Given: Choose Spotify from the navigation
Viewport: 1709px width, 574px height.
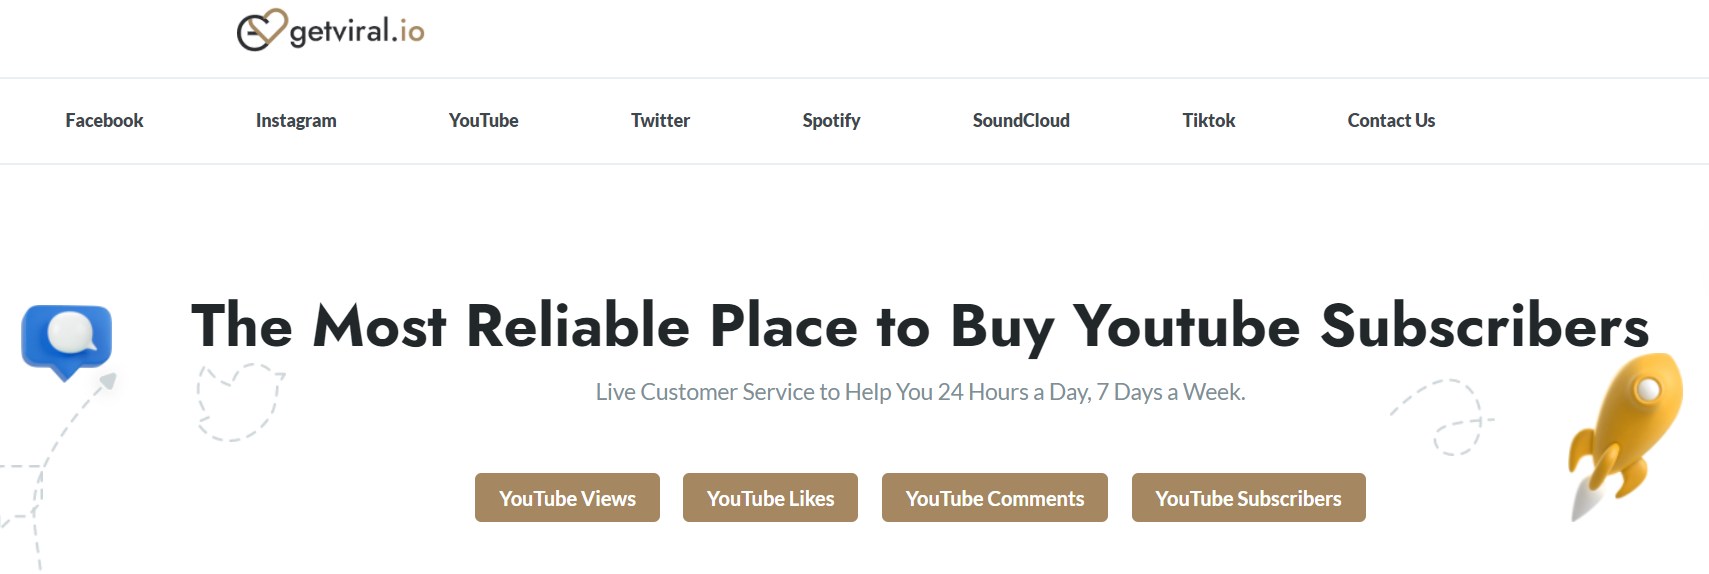Looking at the screenshot, I should click(x=831, y=120).
